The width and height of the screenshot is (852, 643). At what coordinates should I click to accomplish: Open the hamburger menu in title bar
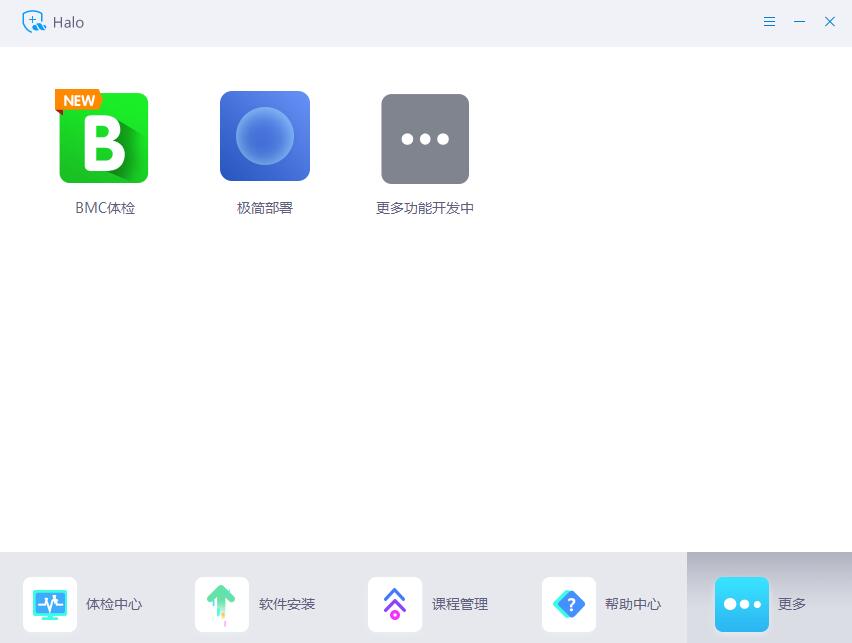pos(769,22)
